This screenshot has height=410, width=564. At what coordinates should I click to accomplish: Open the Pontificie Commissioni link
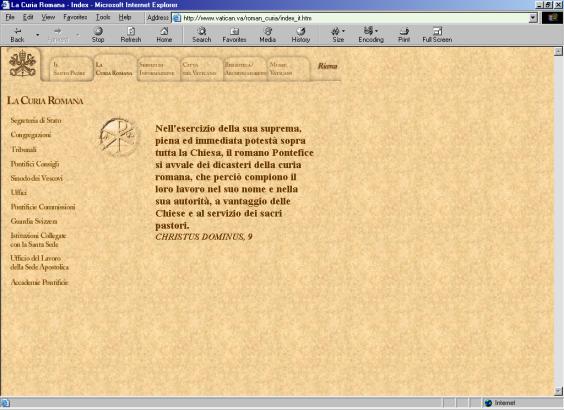[43, 207]
